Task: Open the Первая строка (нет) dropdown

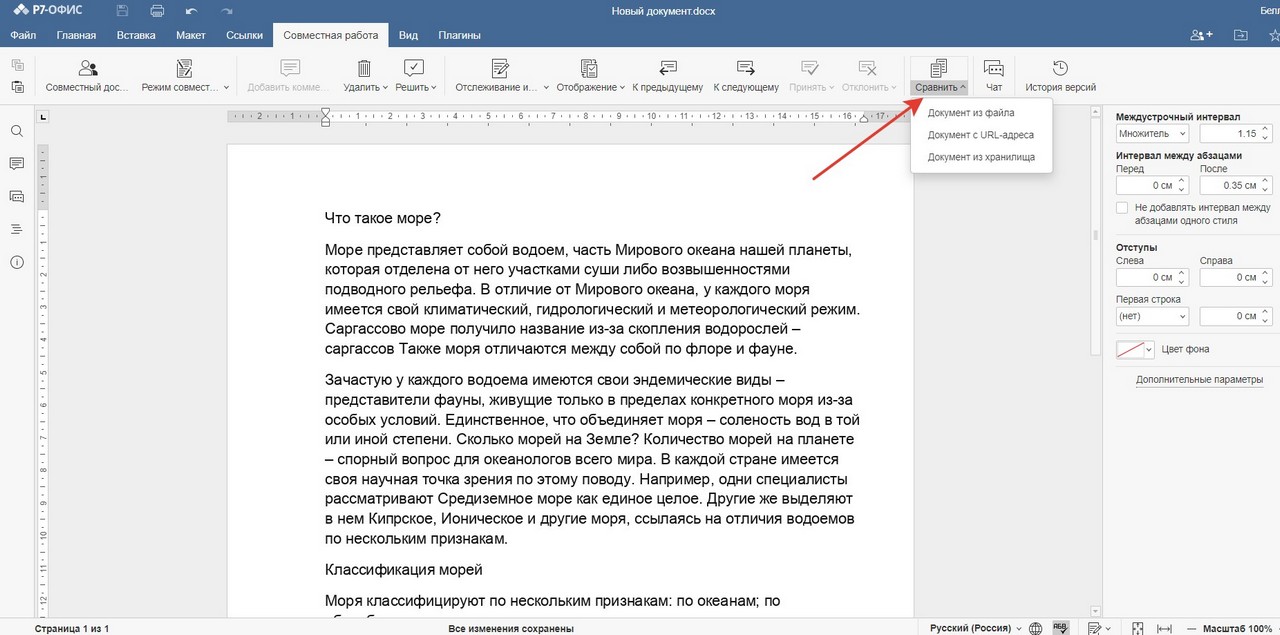Action: click(x=1152, y=316)
